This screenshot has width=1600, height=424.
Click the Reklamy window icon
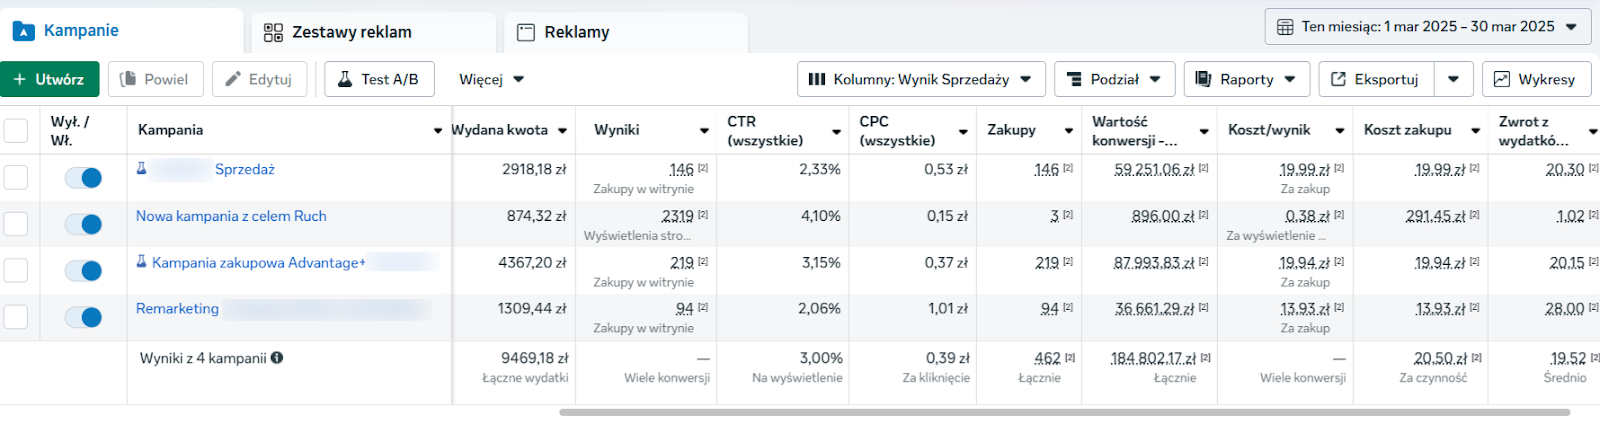(526, 32)
